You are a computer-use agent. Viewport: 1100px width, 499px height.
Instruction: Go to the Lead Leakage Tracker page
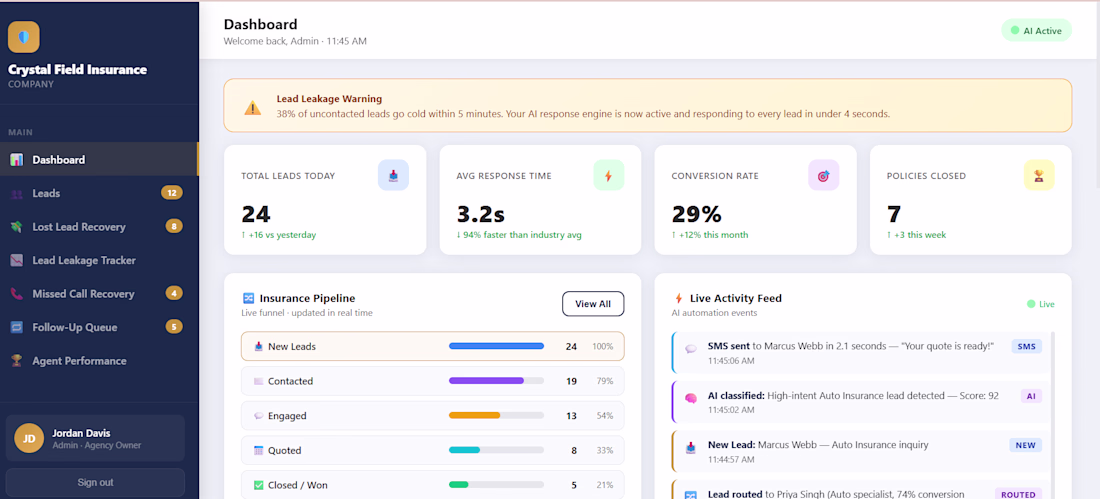[x=99, y=260]
